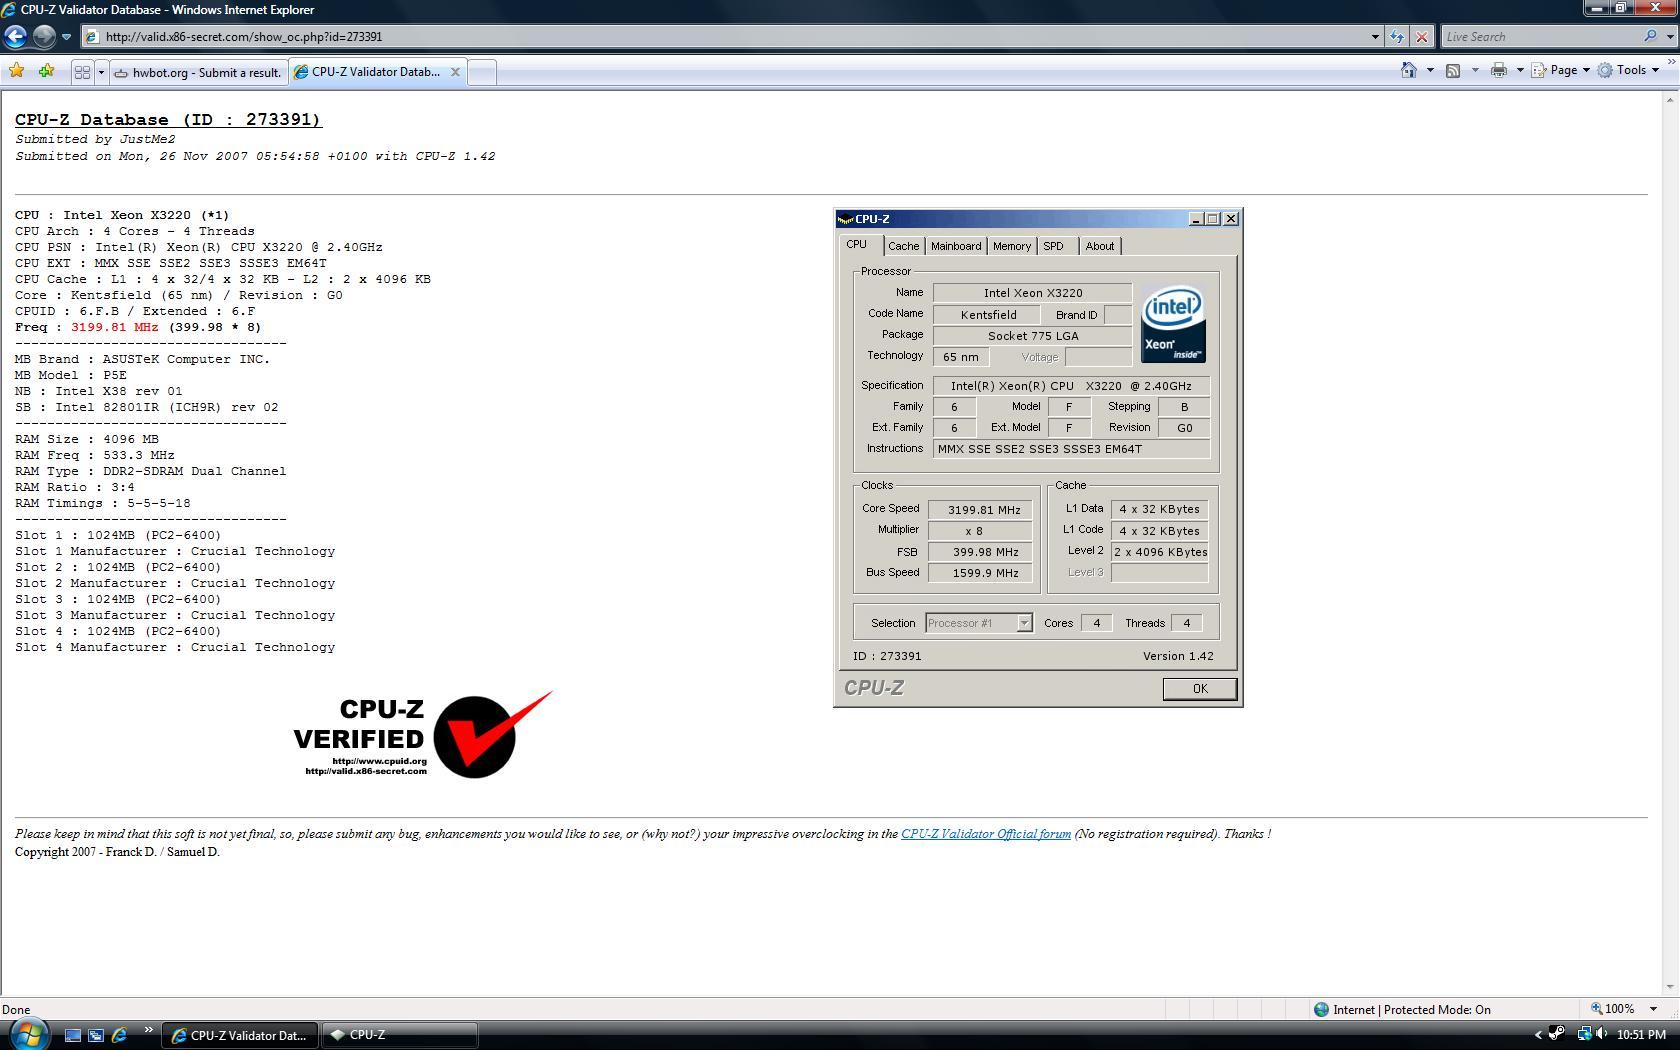
Task: Click the Core Speed value 3199.81 MHz
Action: click(x=980, y=510)
